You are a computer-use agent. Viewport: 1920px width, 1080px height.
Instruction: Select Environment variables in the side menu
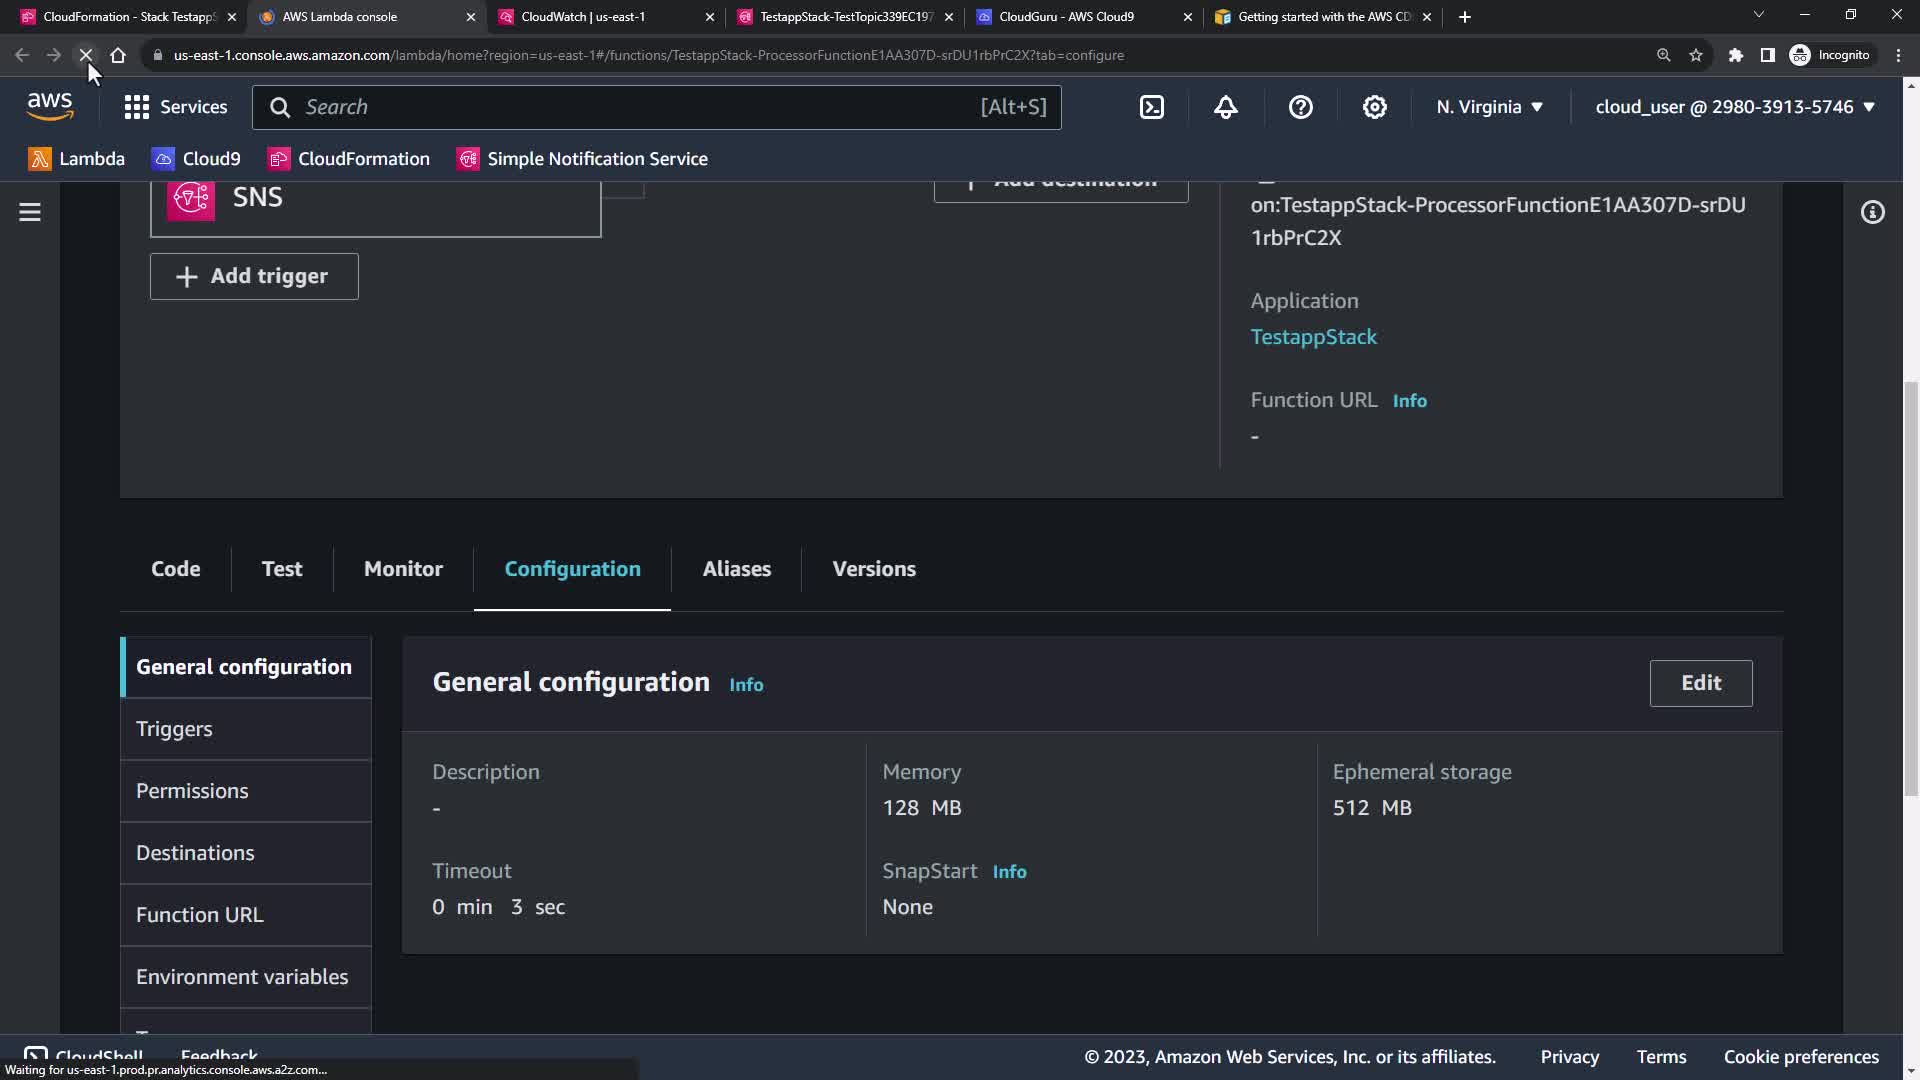pos(242,977)
